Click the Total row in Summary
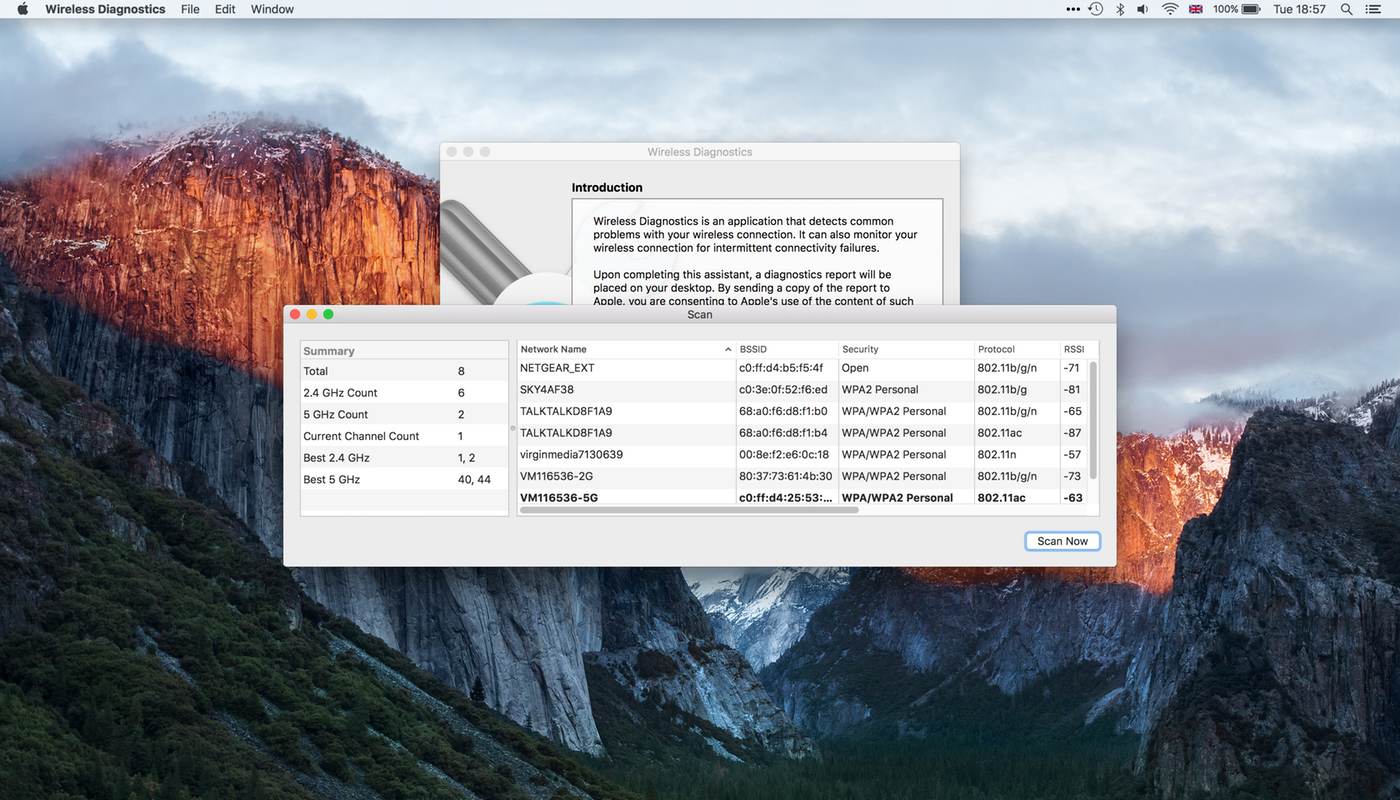The height and width of the screenshot is (800, 1400). (404, 371)
